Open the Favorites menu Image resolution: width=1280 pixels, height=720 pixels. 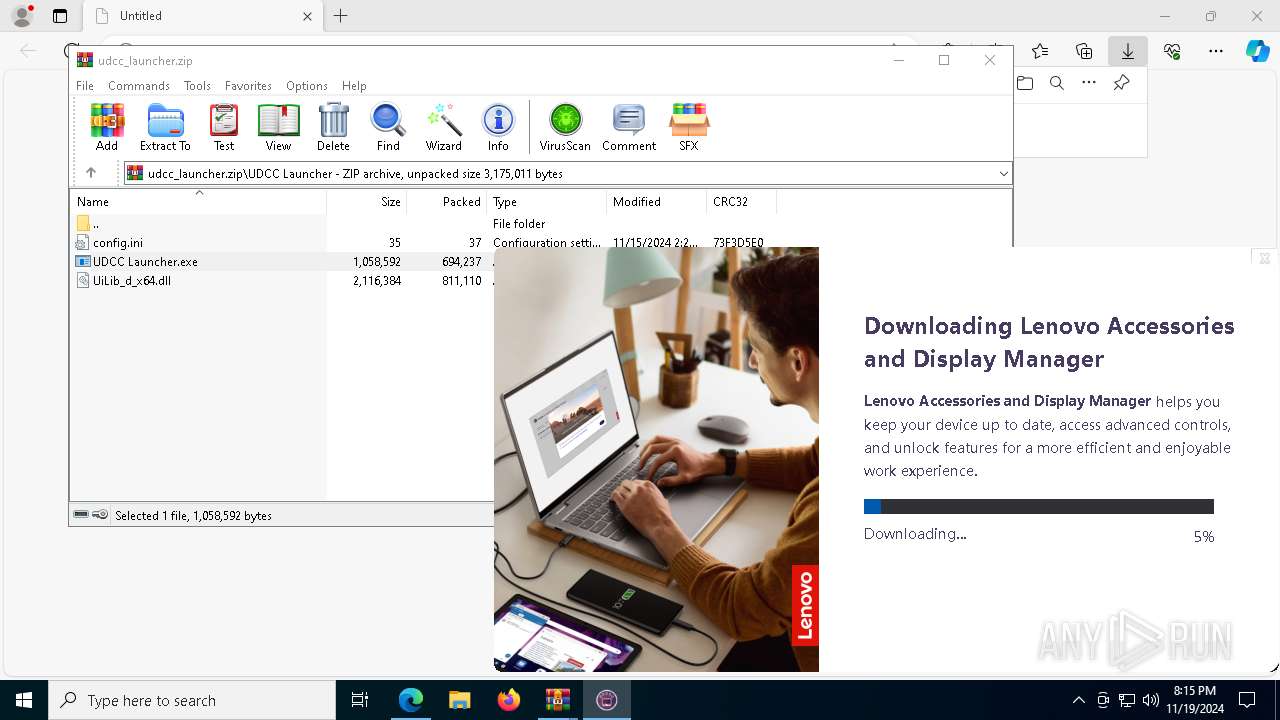tap(248, 86)
